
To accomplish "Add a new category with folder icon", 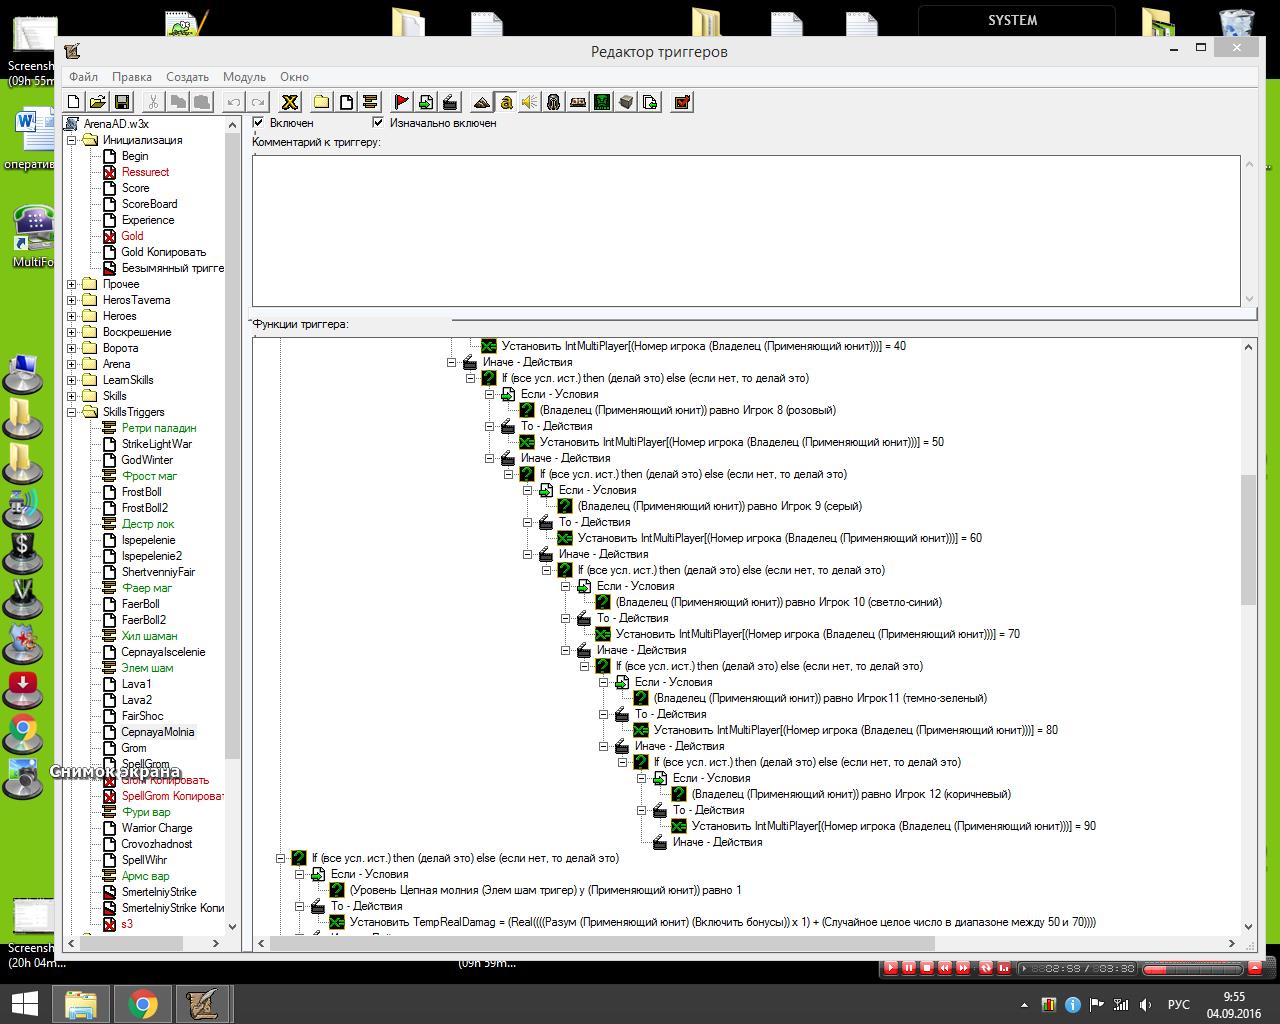I will coord(321,102).
